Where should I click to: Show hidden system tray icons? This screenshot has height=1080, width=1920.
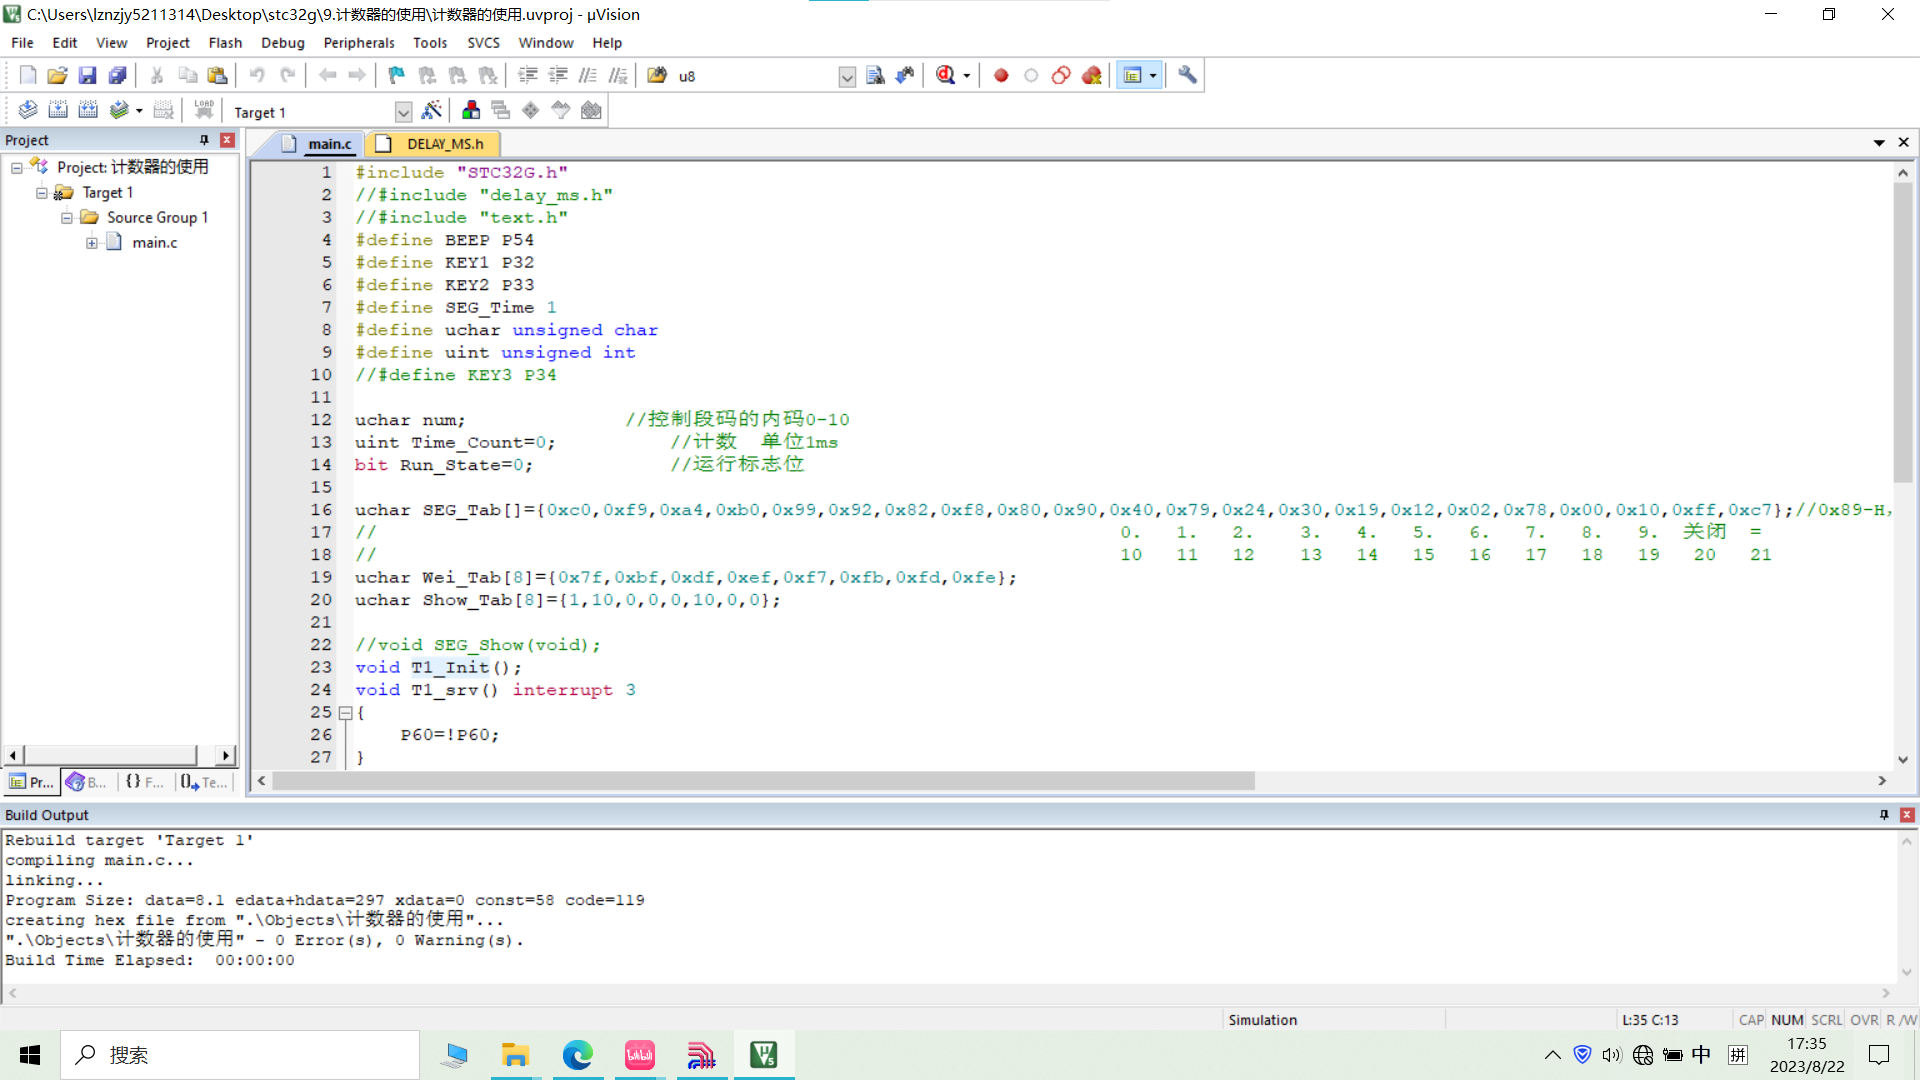point(1552,1055)
